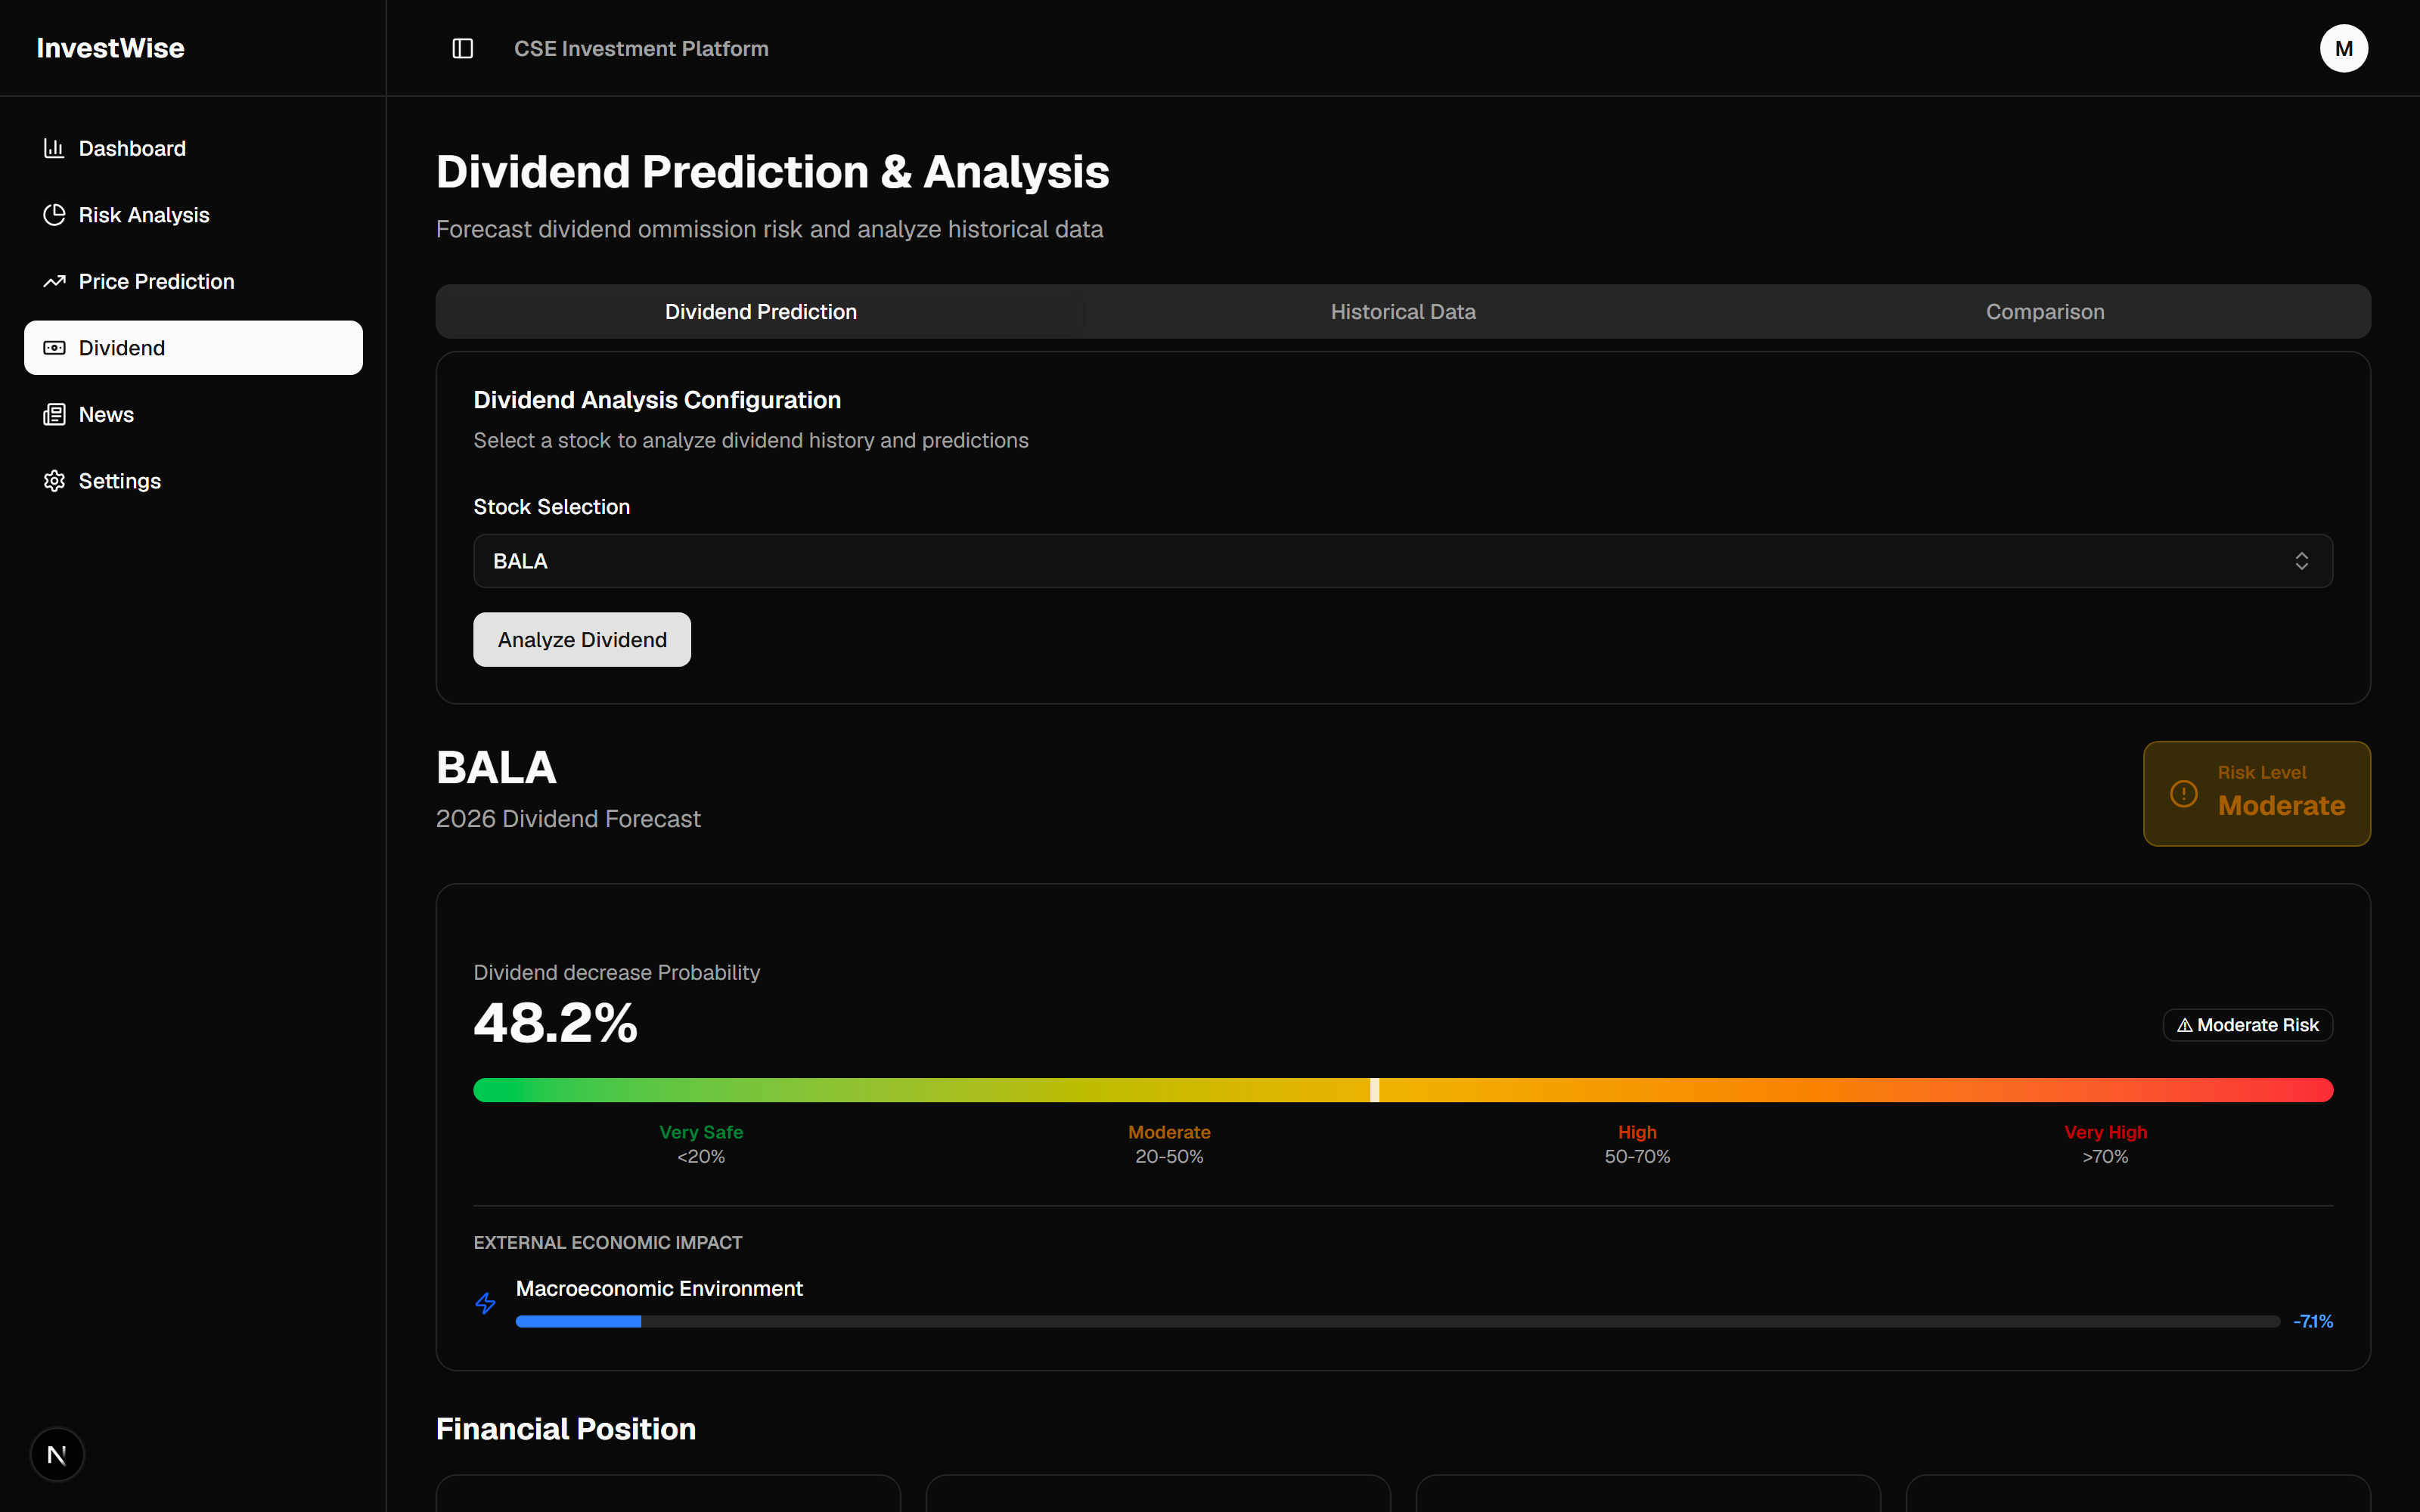Click the Risk Analysis pie icon

(54, 215)
